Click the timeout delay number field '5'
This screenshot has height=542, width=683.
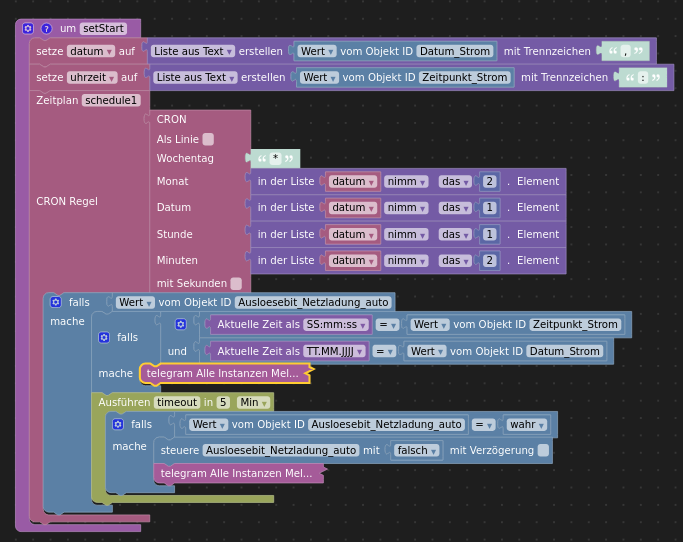pyautogui.click(x=223, y=402)
